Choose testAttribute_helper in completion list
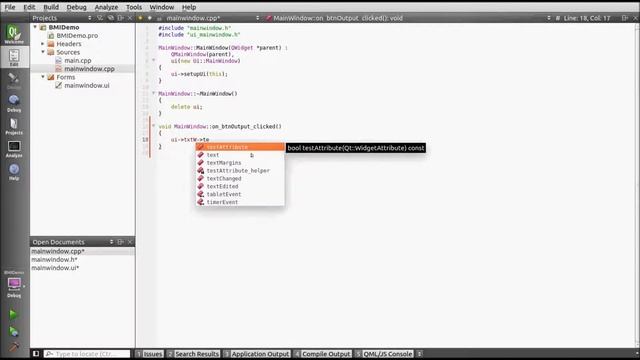 click(x=240, y=171)
